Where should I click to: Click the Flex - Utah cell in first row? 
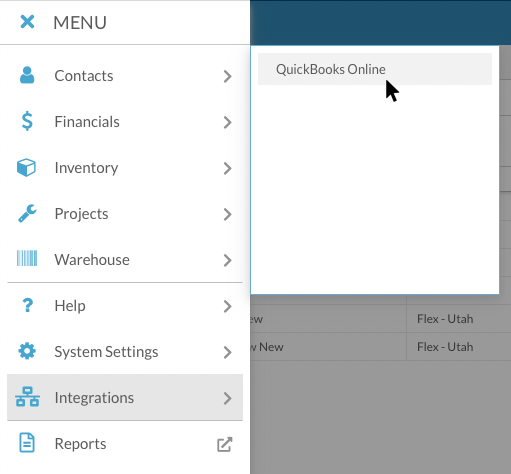[445, 319]
